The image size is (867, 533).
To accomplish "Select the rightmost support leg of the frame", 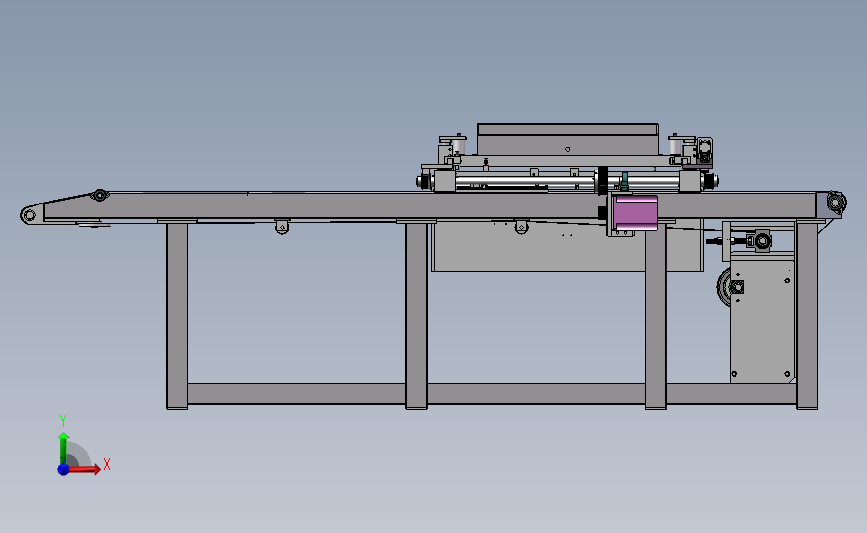I will 807,315.
